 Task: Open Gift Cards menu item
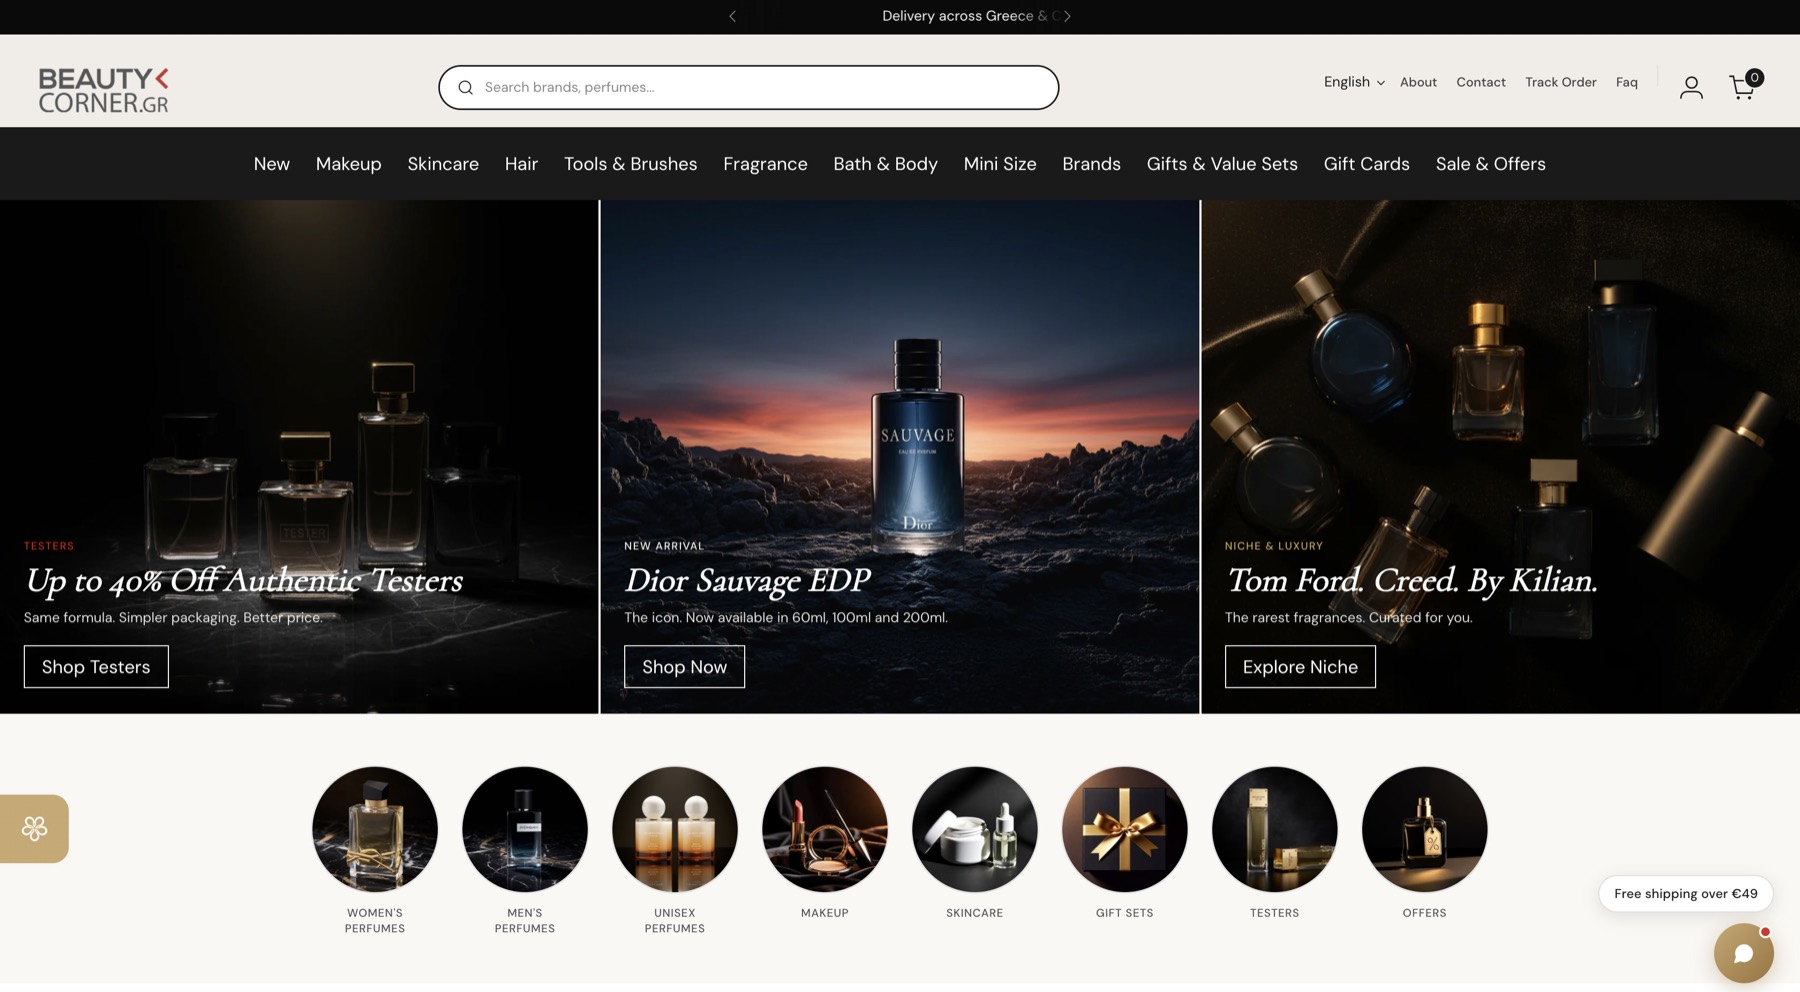pyautogui.click(x=1367, y=164)
